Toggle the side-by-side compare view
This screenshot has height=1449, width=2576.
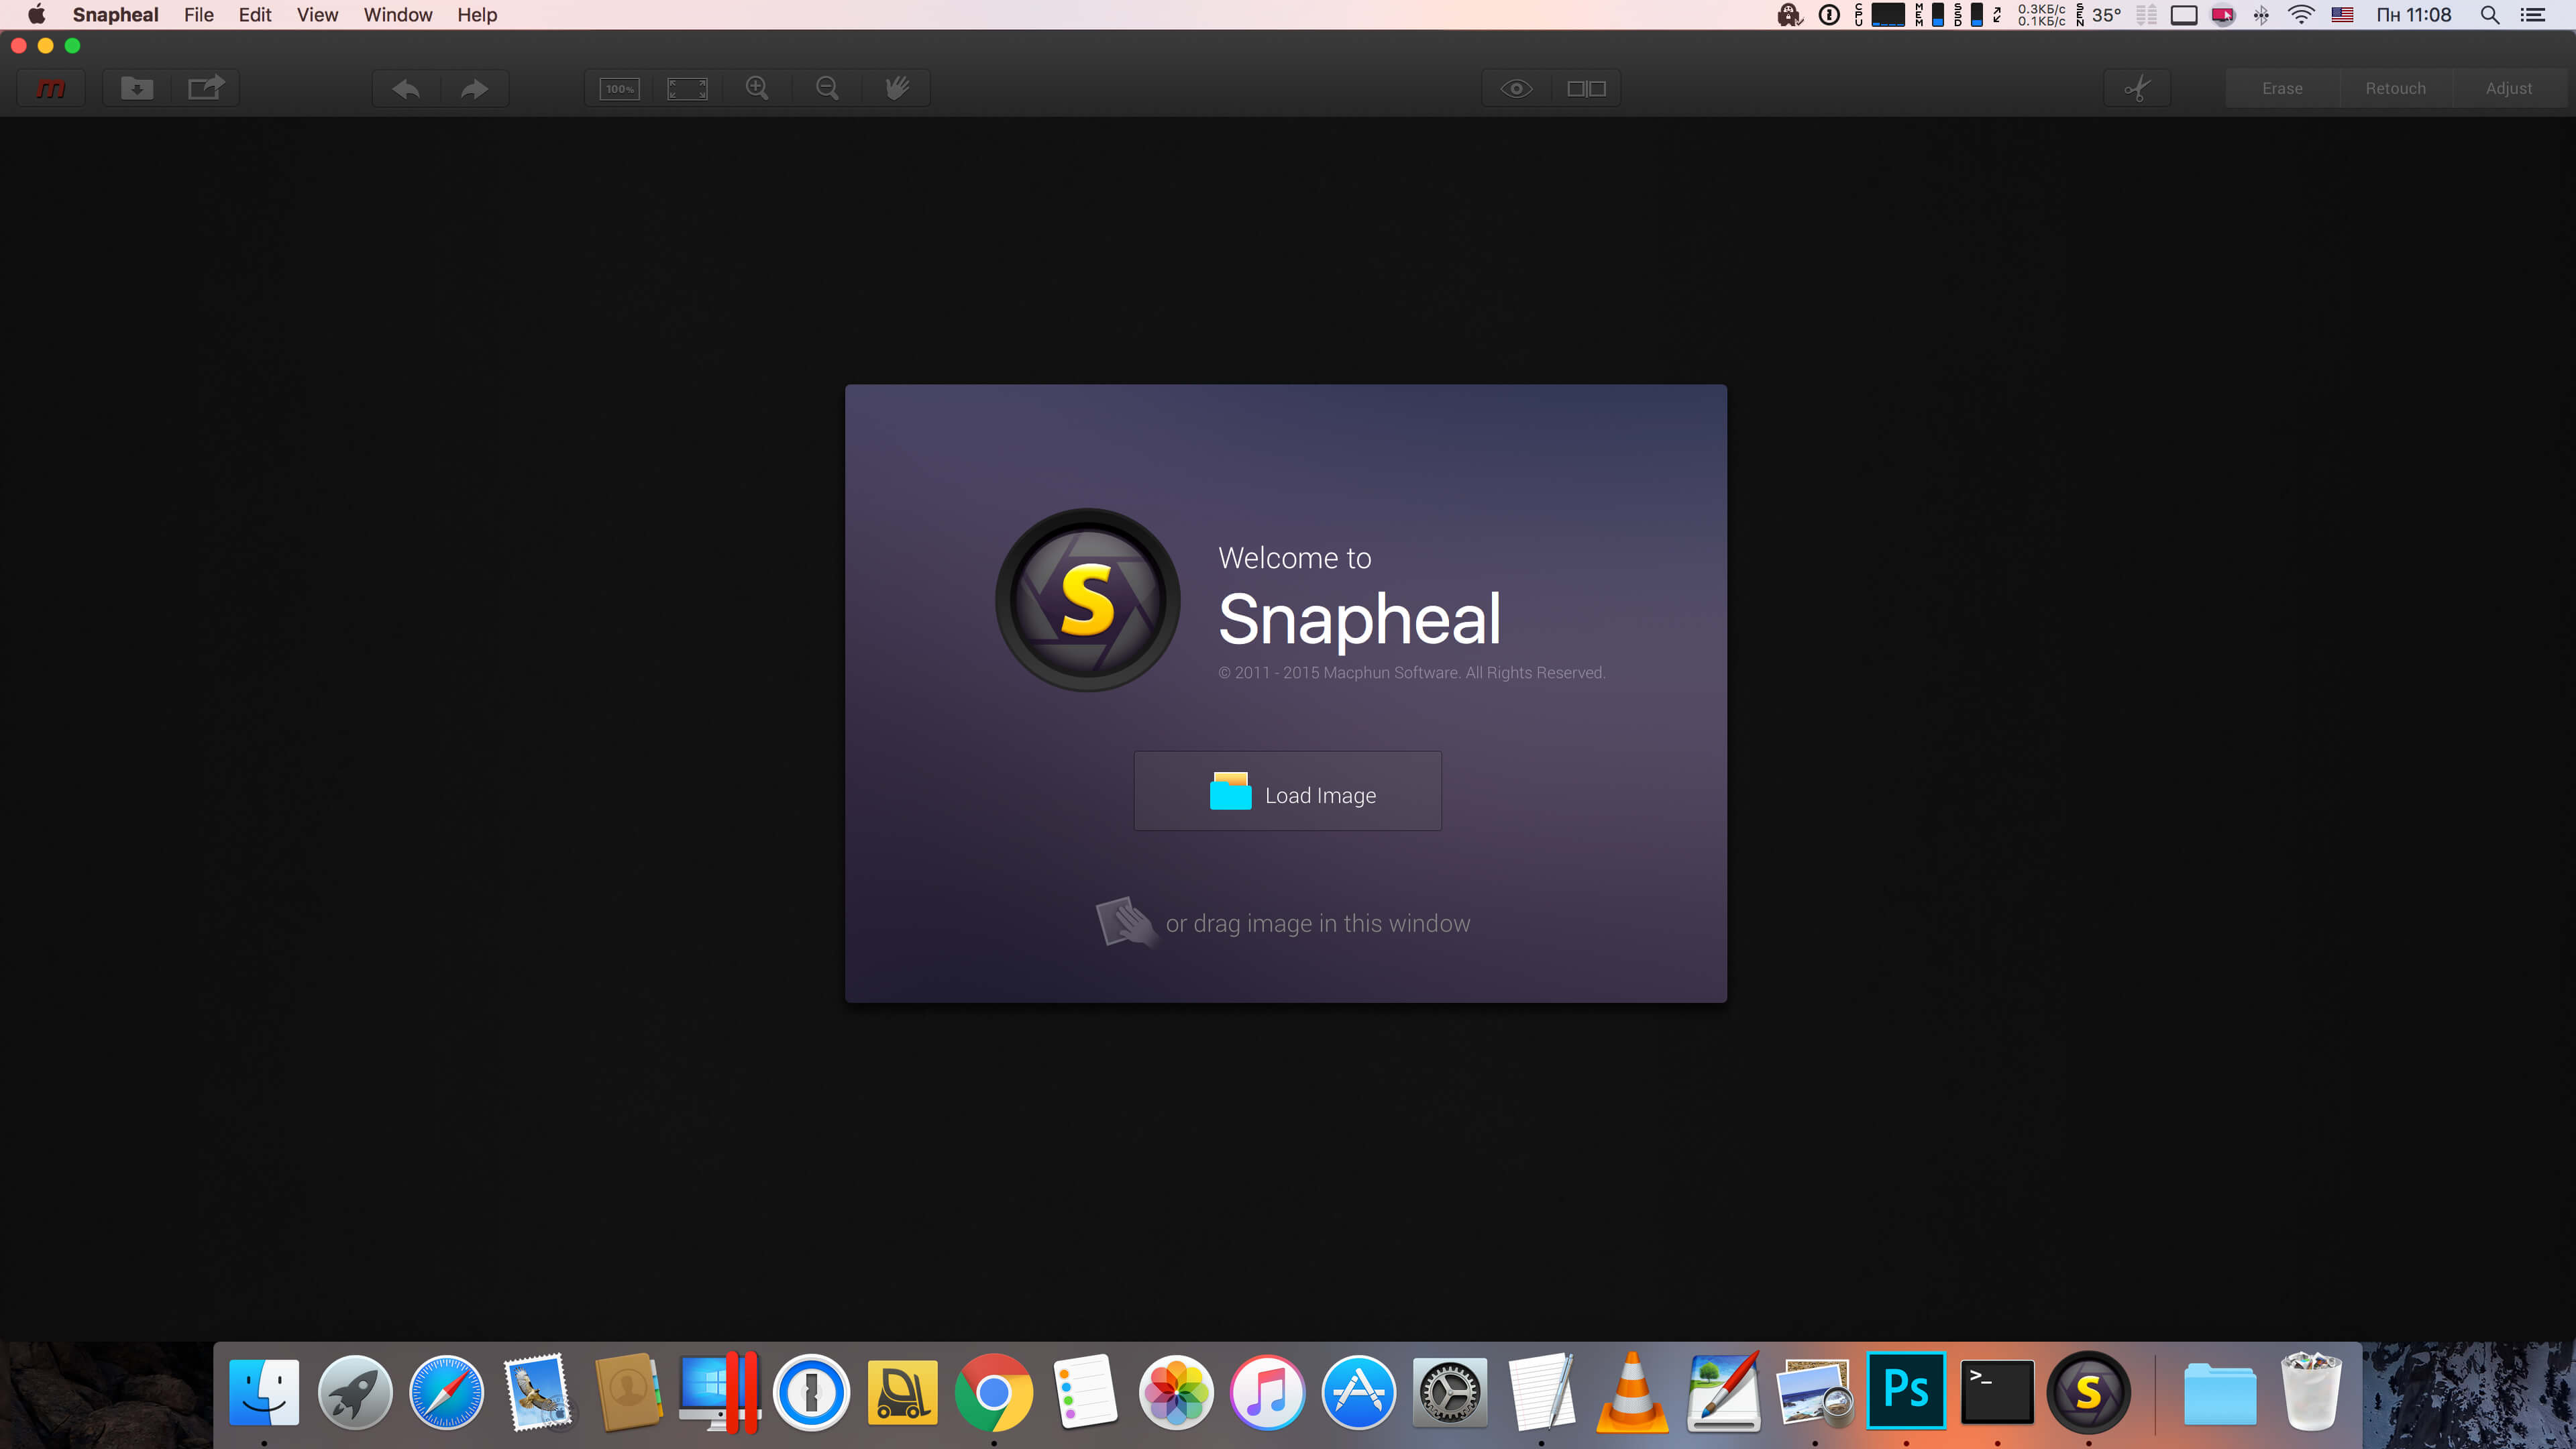pos(1586,88)
